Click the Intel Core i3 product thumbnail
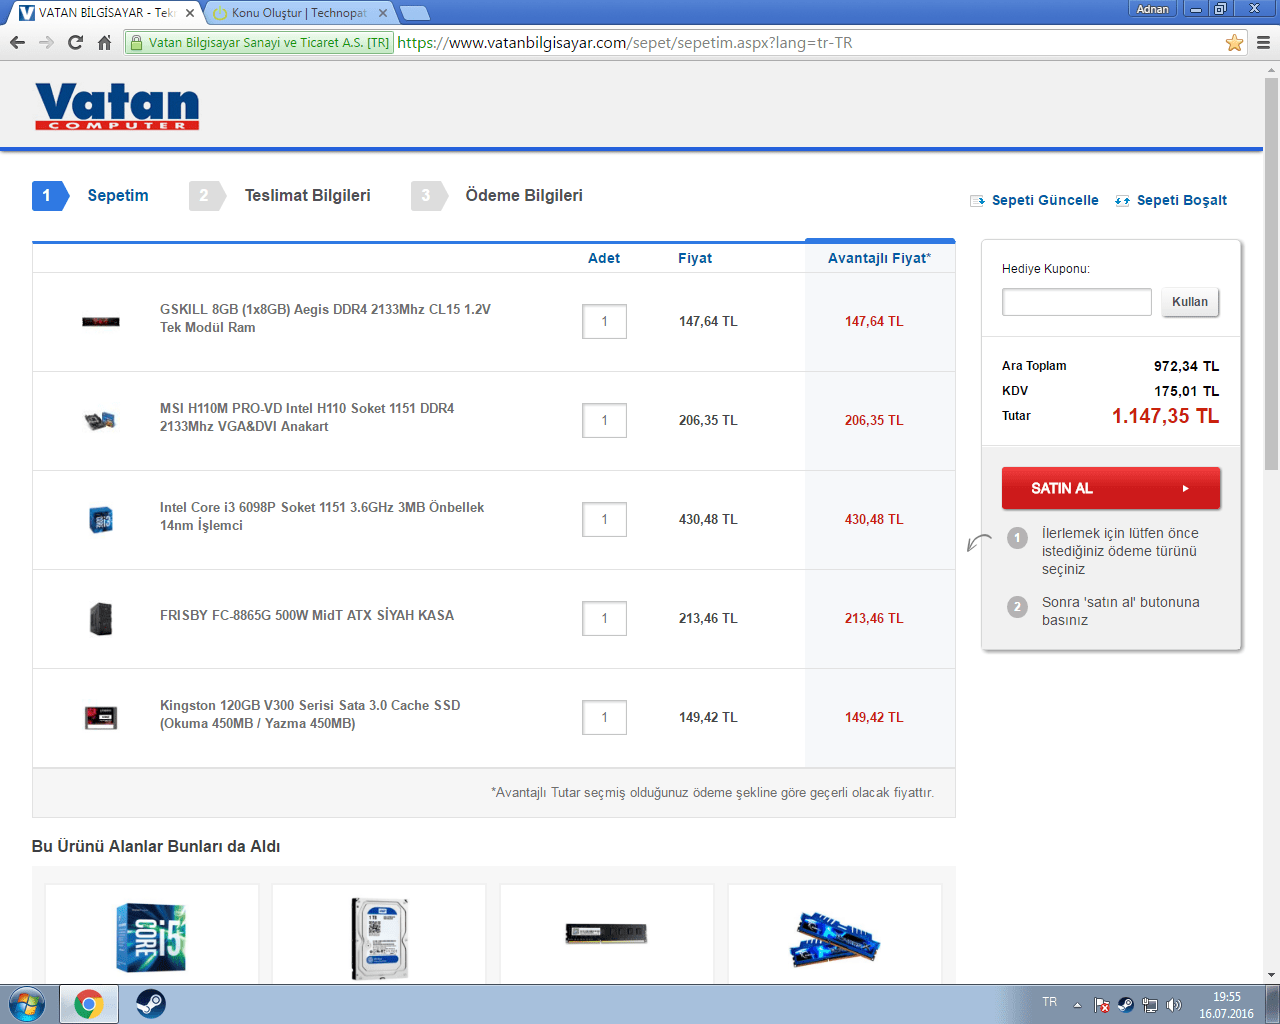This screenshot has width=1280, height=1024. tap(101, 520)
